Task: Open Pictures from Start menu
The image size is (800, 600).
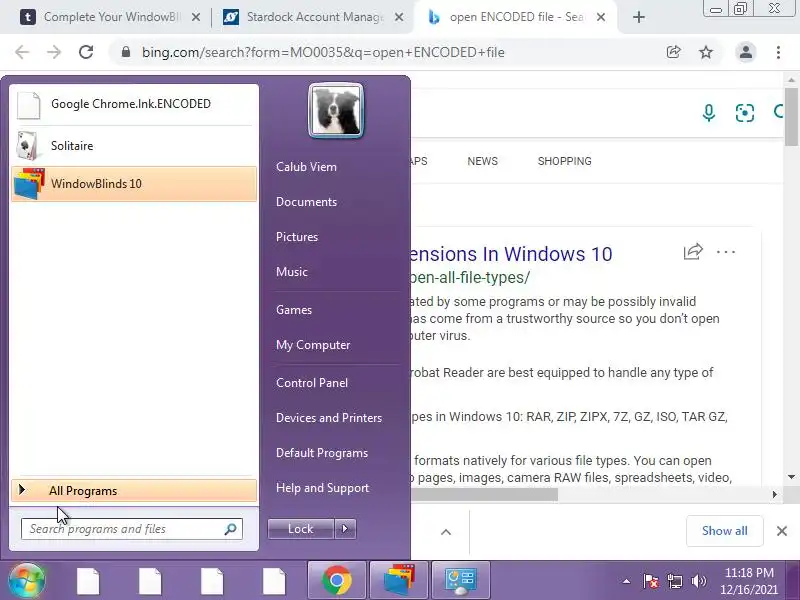Action: pos(297,237)
